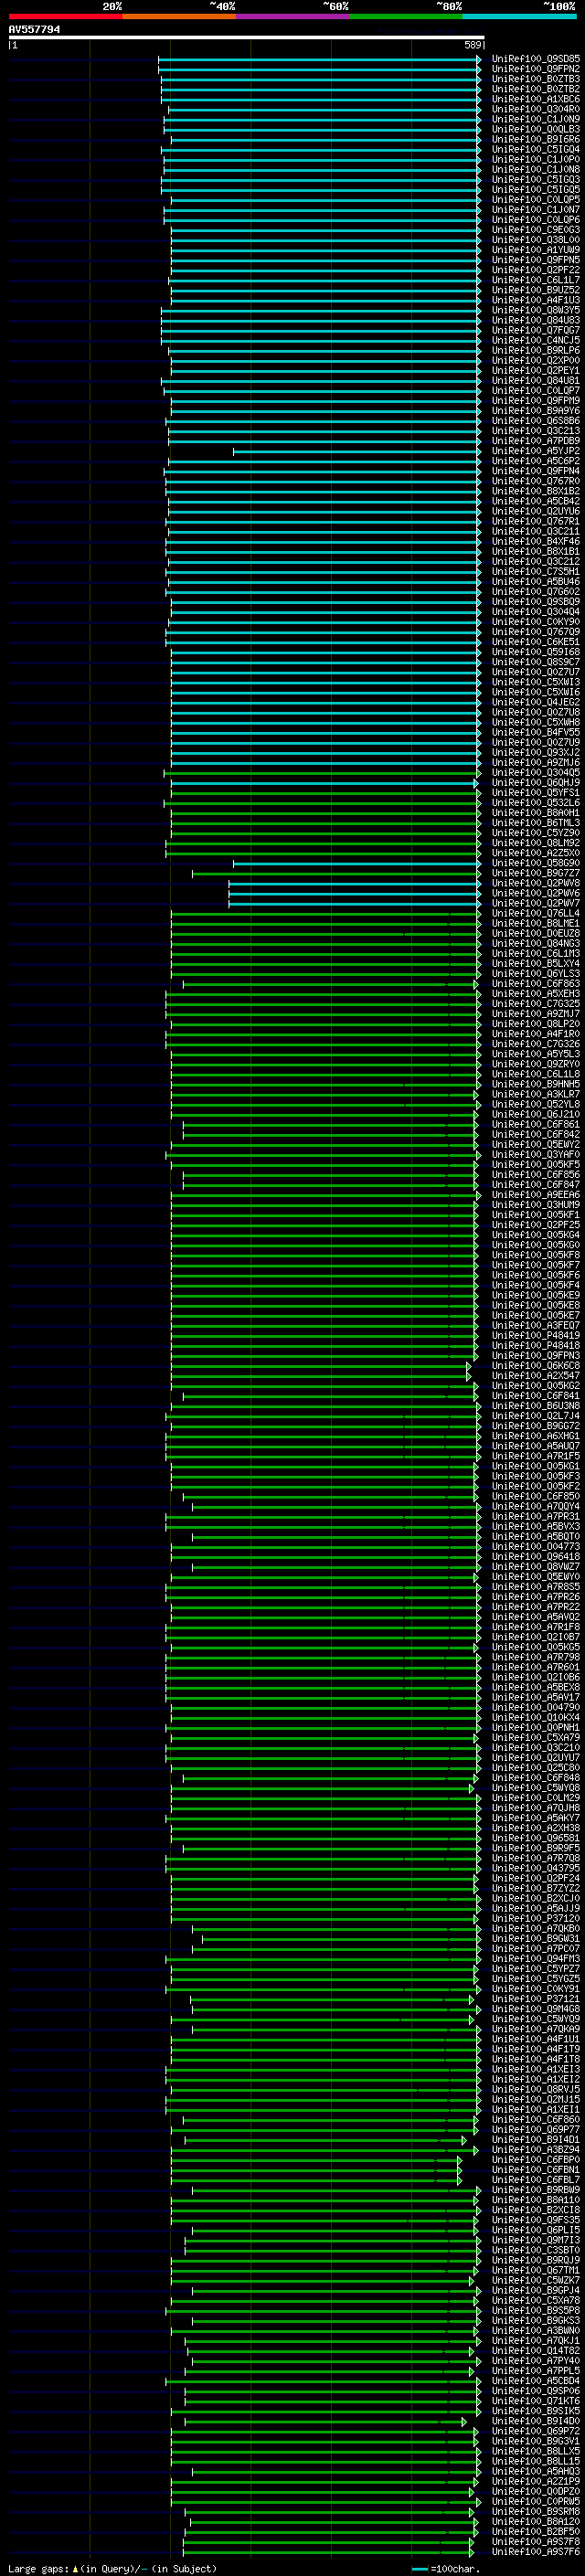The image size is (585, 2576).
Task: Click the orange ~40% identity legend bar
Action: click(179, 16)
